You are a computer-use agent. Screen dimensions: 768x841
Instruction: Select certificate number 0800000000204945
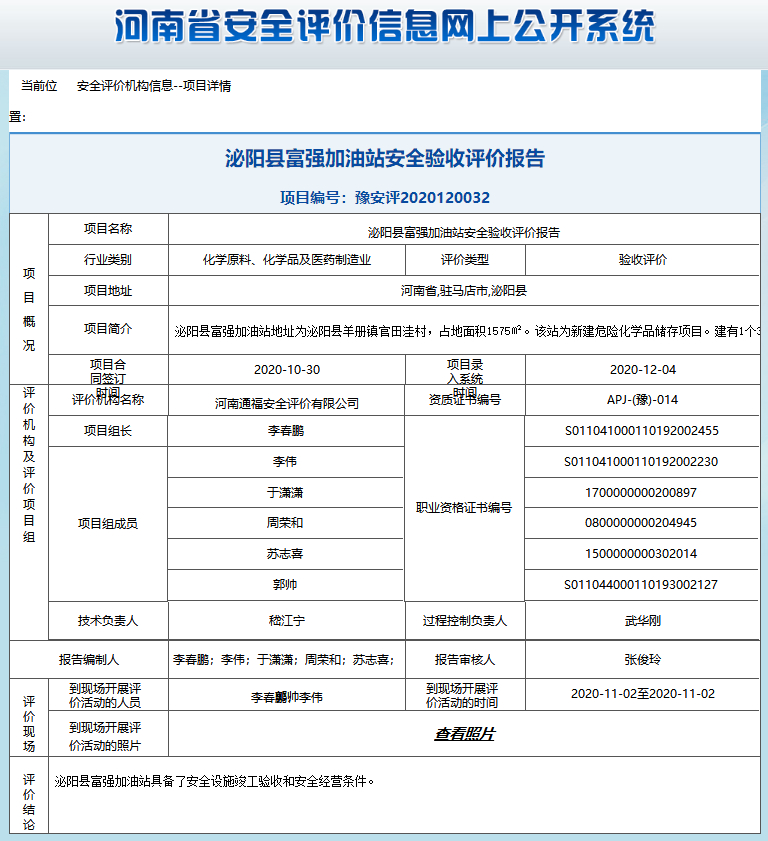click(x=641, y=523)
